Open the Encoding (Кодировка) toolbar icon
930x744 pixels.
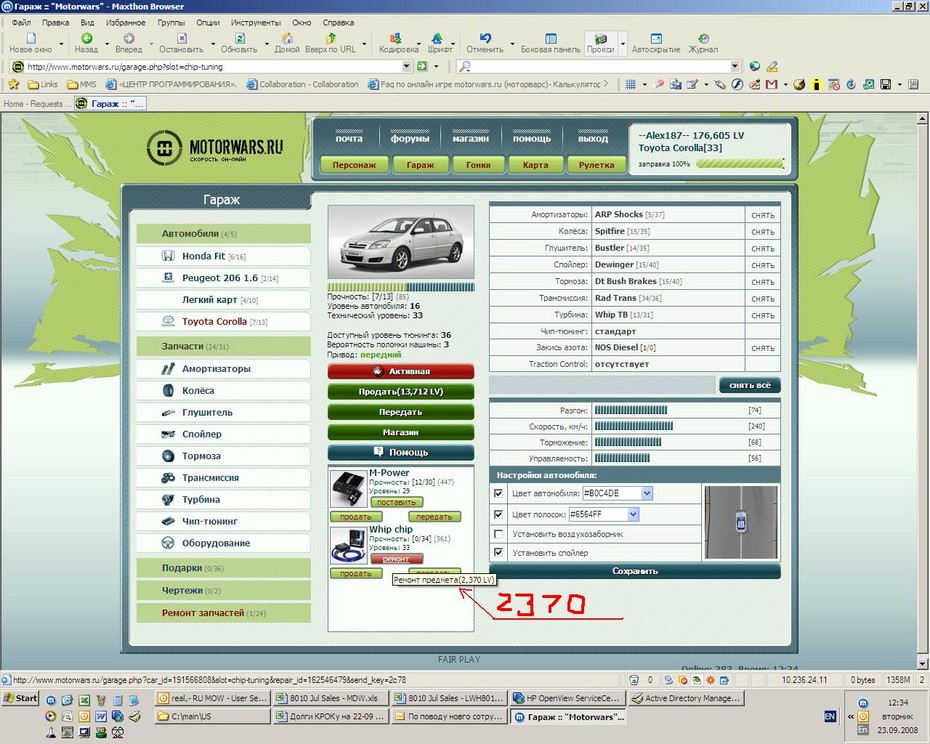click(396, 38)
